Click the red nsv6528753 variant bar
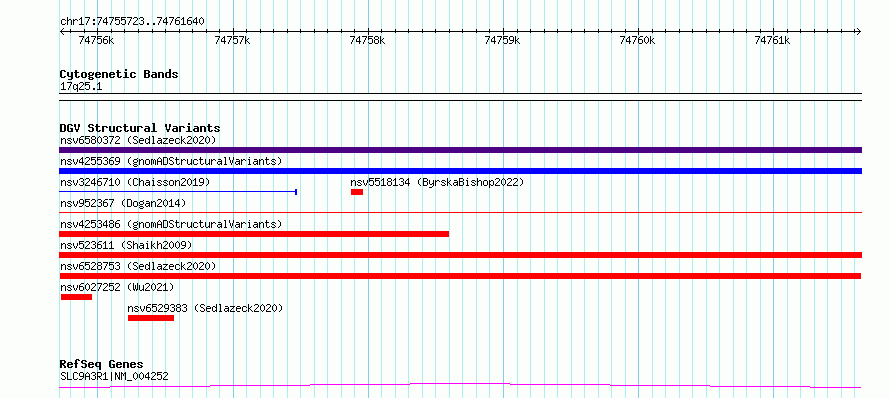890x398 pixels. coord(460,276)
